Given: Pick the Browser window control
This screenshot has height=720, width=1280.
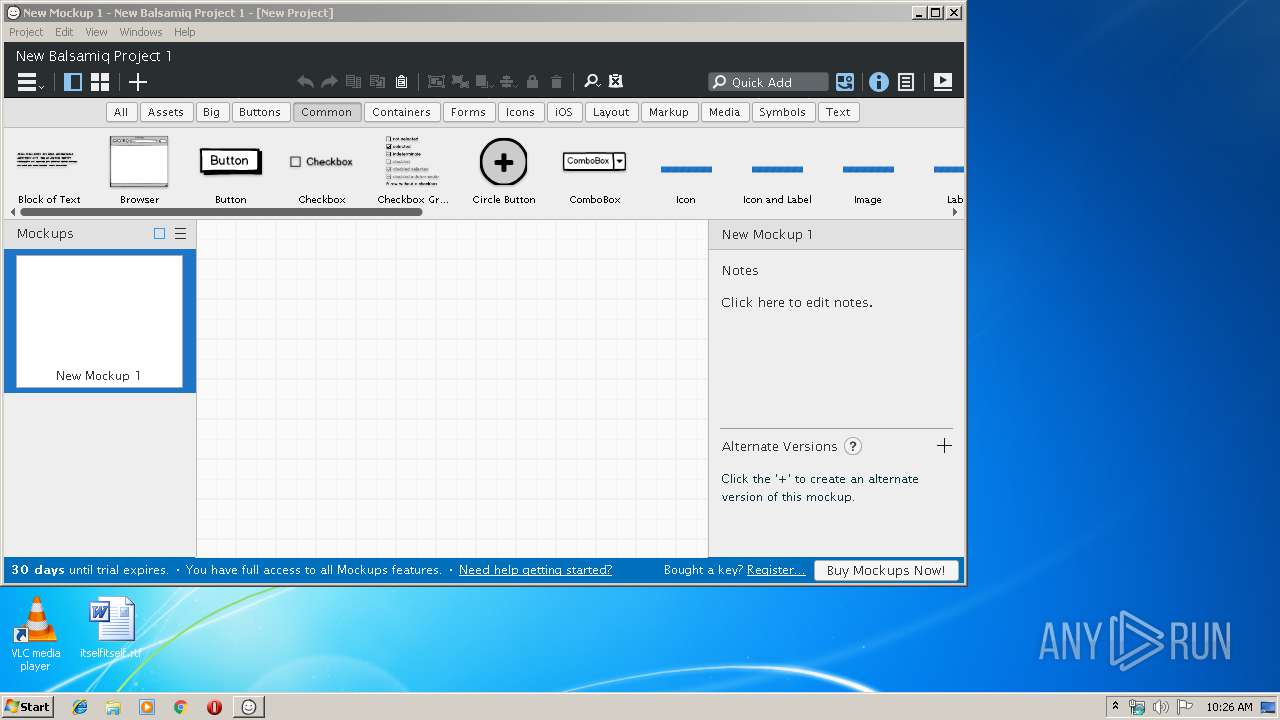Looking at the screenshot, I should click(139, 169).
